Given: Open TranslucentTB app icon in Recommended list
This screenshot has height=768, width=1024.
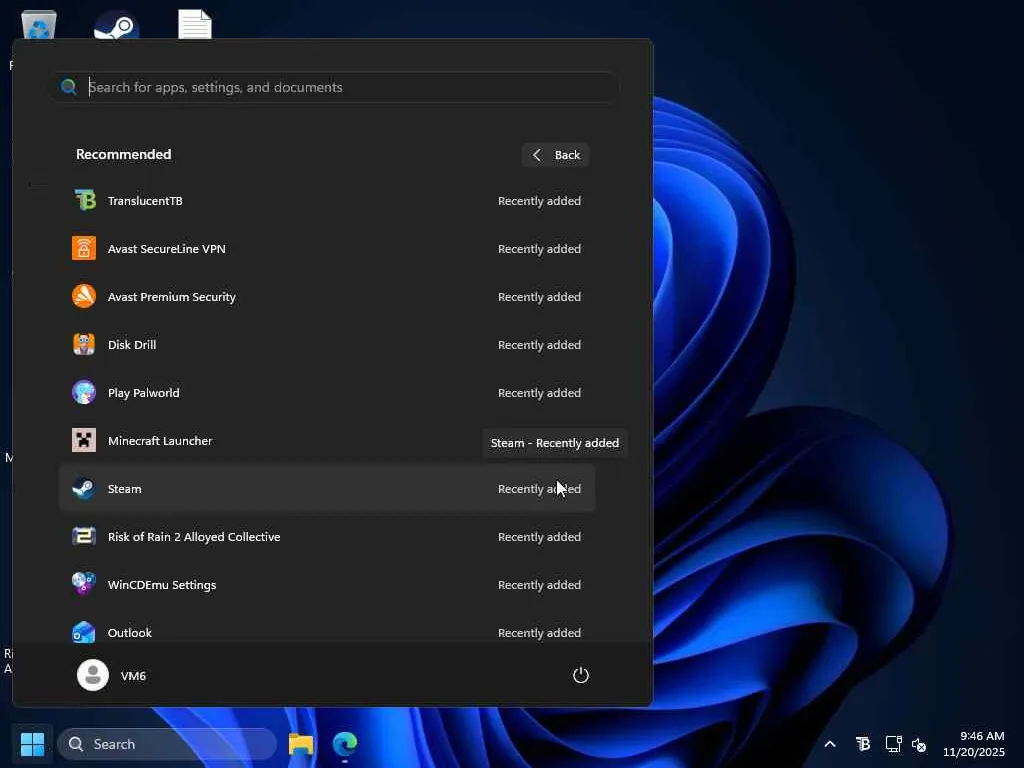Looking at the screenshot, I should [x=84, y=200].
